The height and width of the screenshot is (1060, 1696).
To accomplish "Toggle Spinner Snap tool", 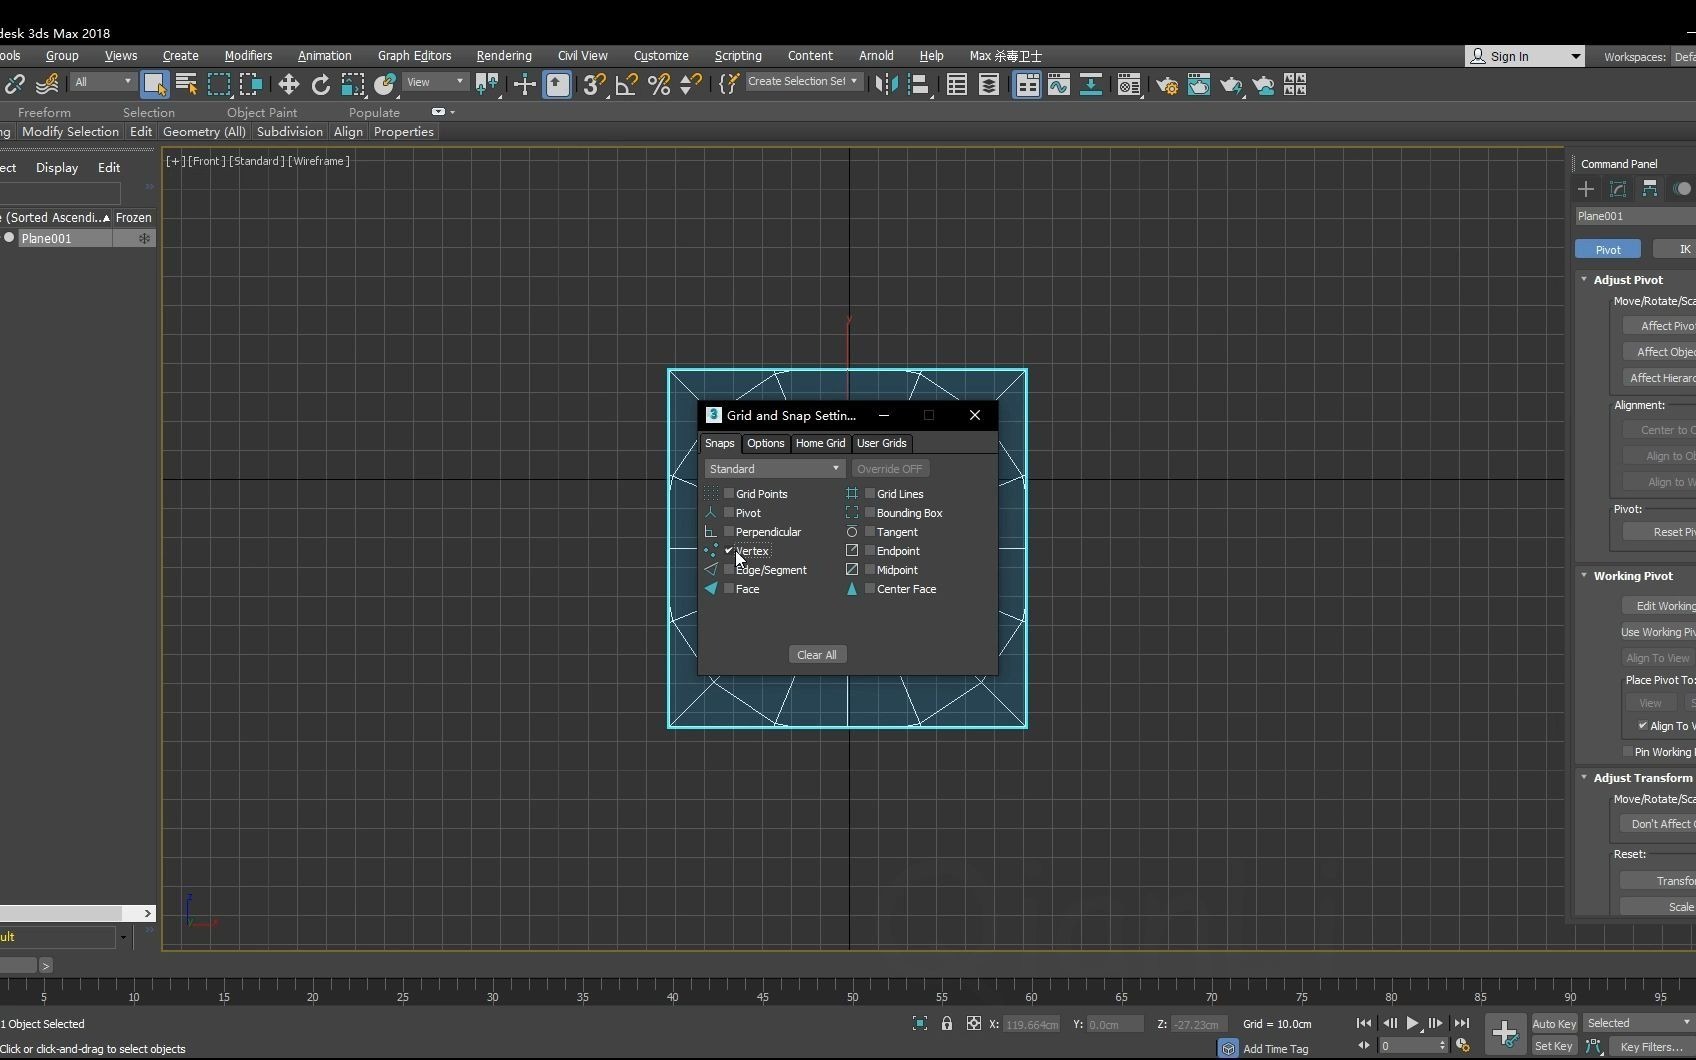I will coord(690,85).
